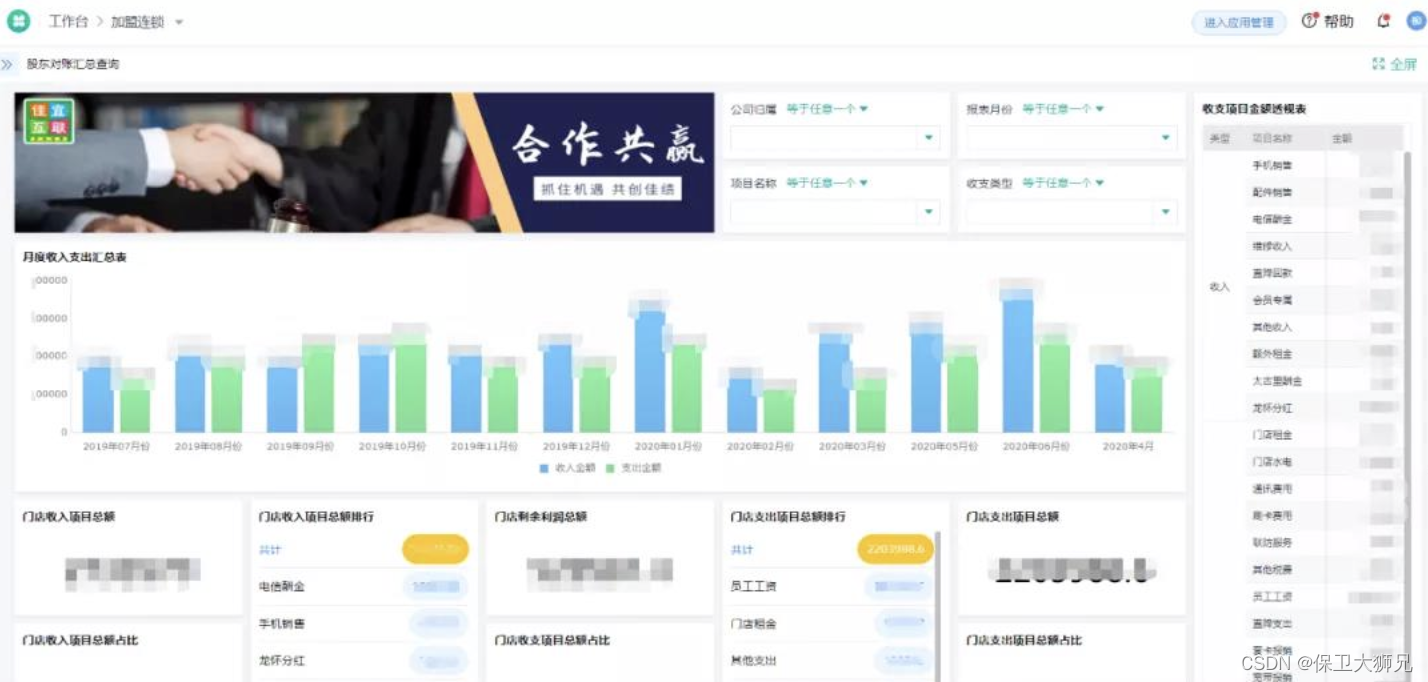Open the 公司归属 value combo box
The height and width of the screenshot is (682, 1428).
coord(834,138)
